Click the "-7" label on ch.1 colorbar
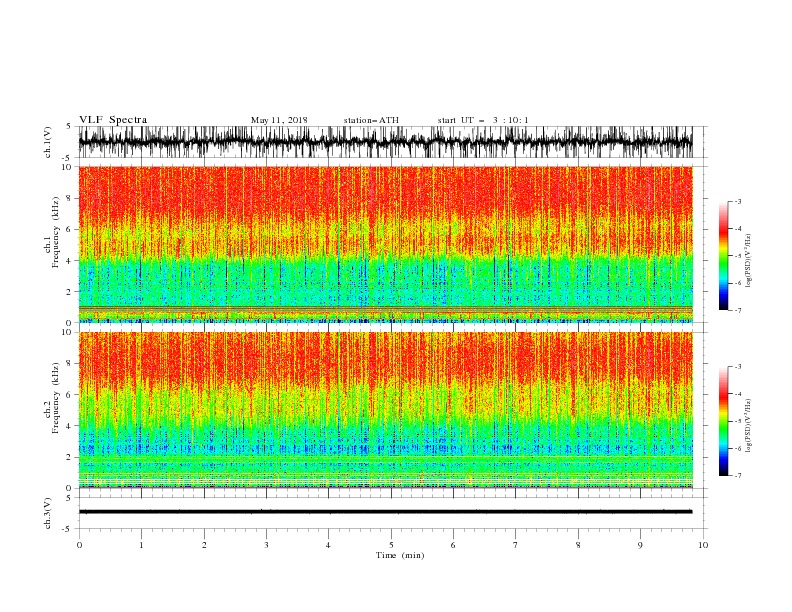Screen dimensions: 792x612 738,310
